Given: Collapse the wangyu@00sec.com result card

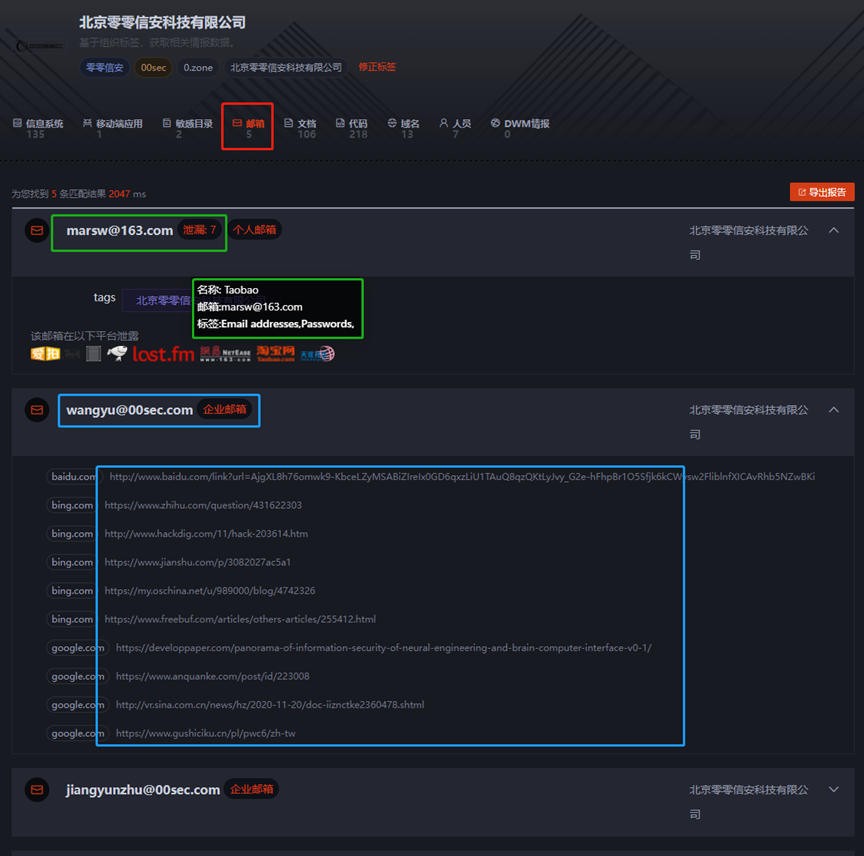Looking at the screenshot, I should pyautogui.click(x=834, y=410).
